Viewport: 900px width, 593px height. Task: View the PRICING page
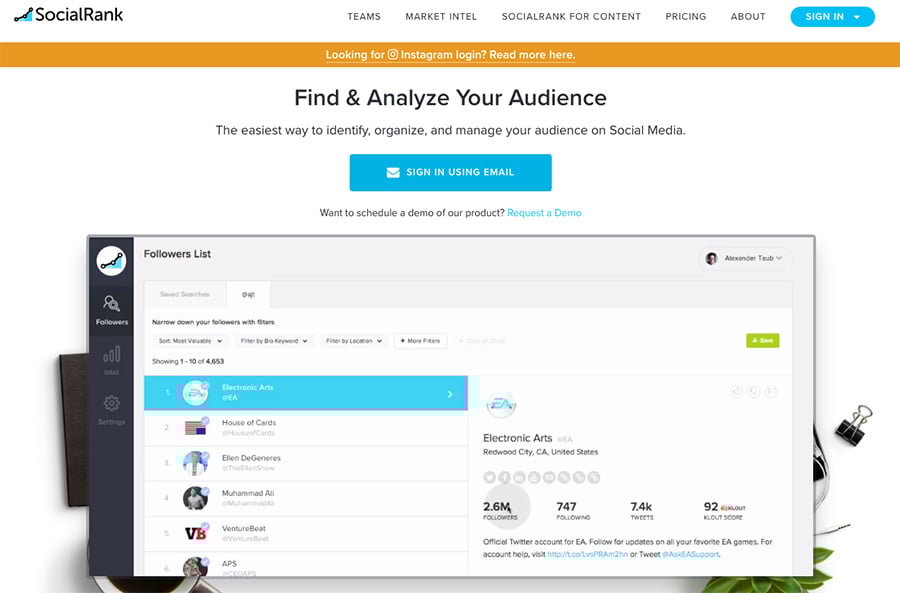[x=686, y=17]
